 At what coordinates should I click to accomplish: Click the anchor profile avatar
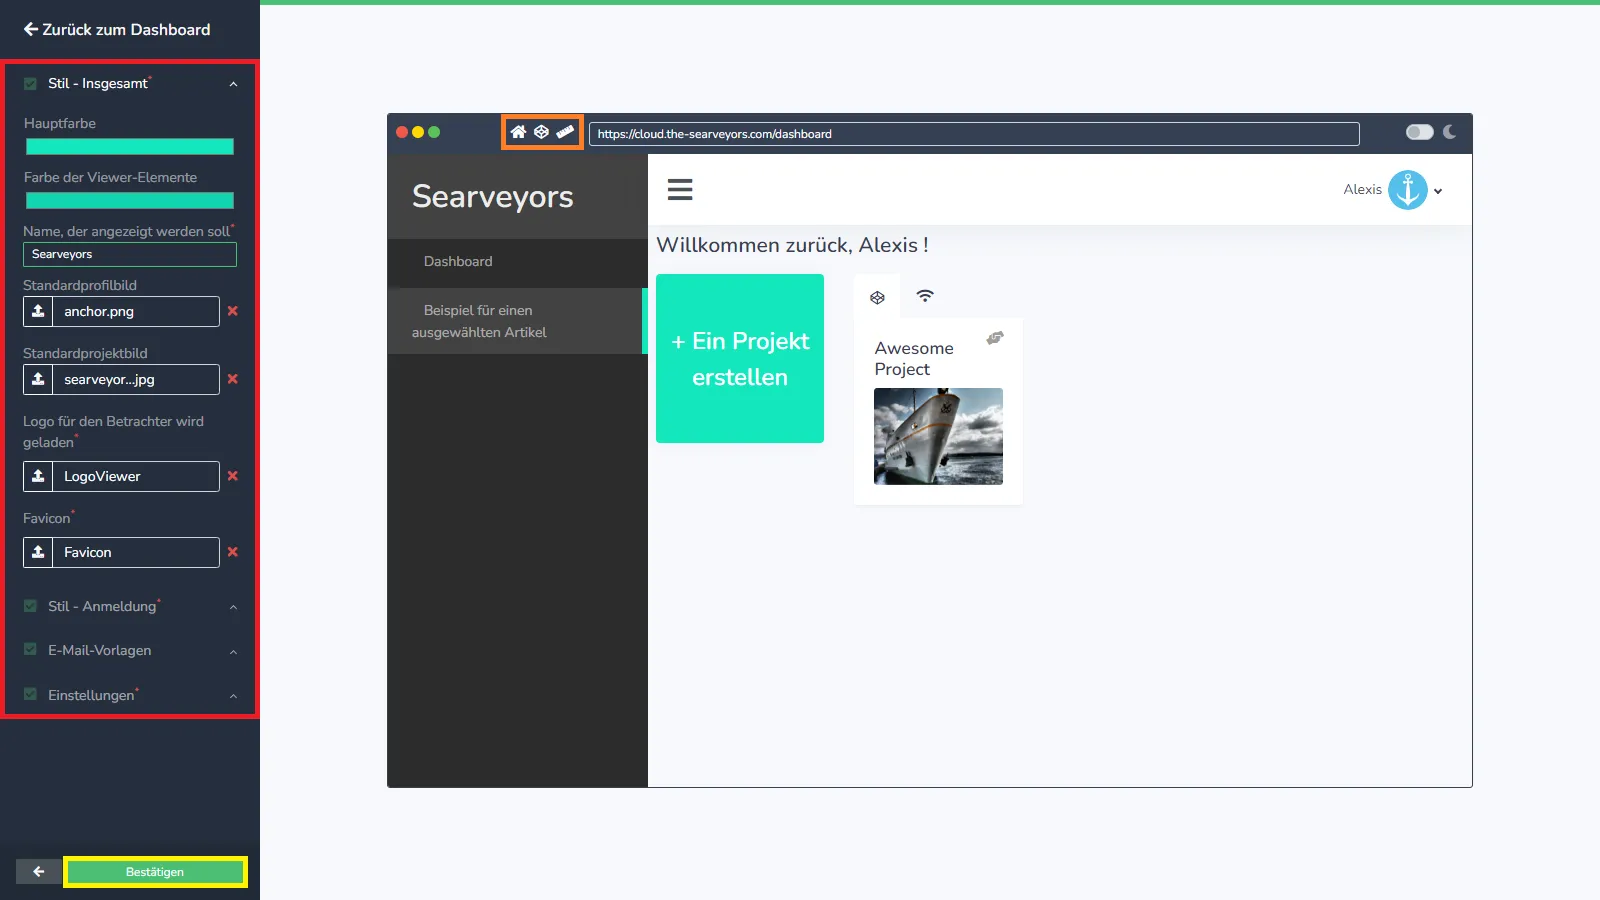1408,190
